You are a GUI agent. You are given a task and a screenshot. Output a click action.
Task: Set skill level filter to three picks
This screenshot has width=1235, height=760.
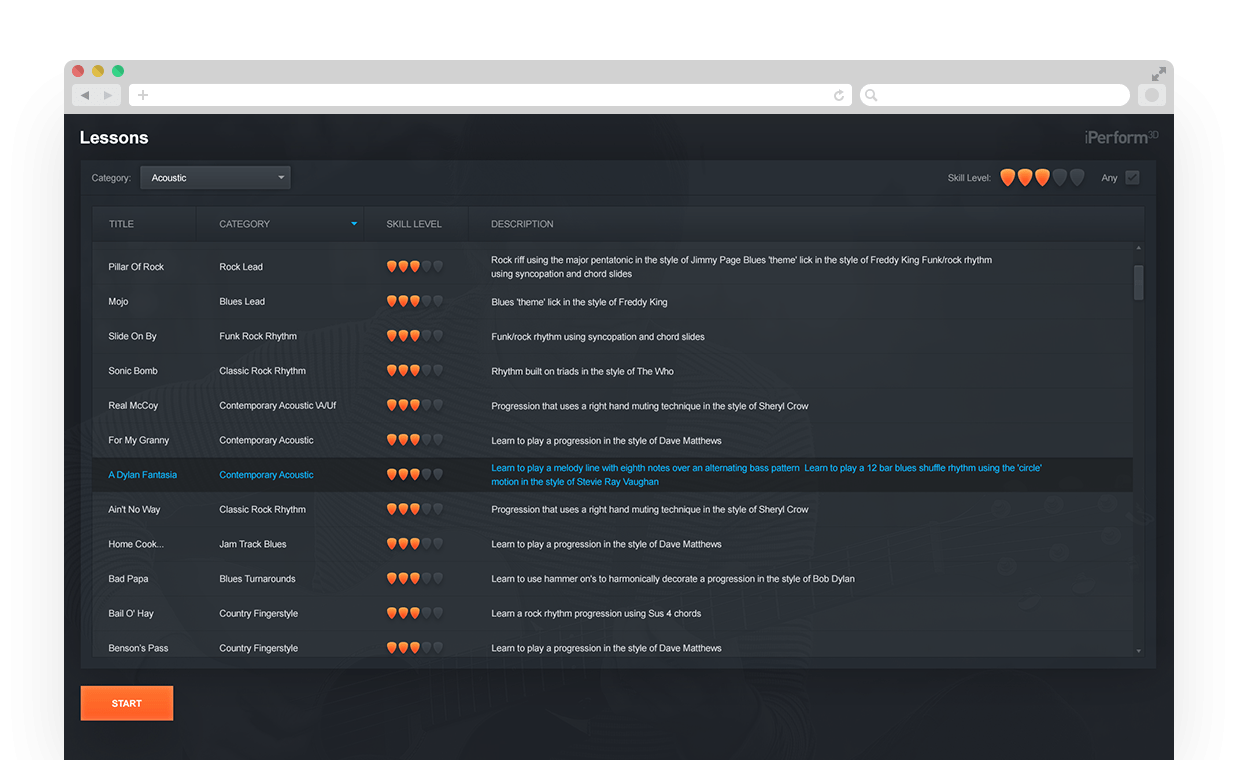(1042, 178)
